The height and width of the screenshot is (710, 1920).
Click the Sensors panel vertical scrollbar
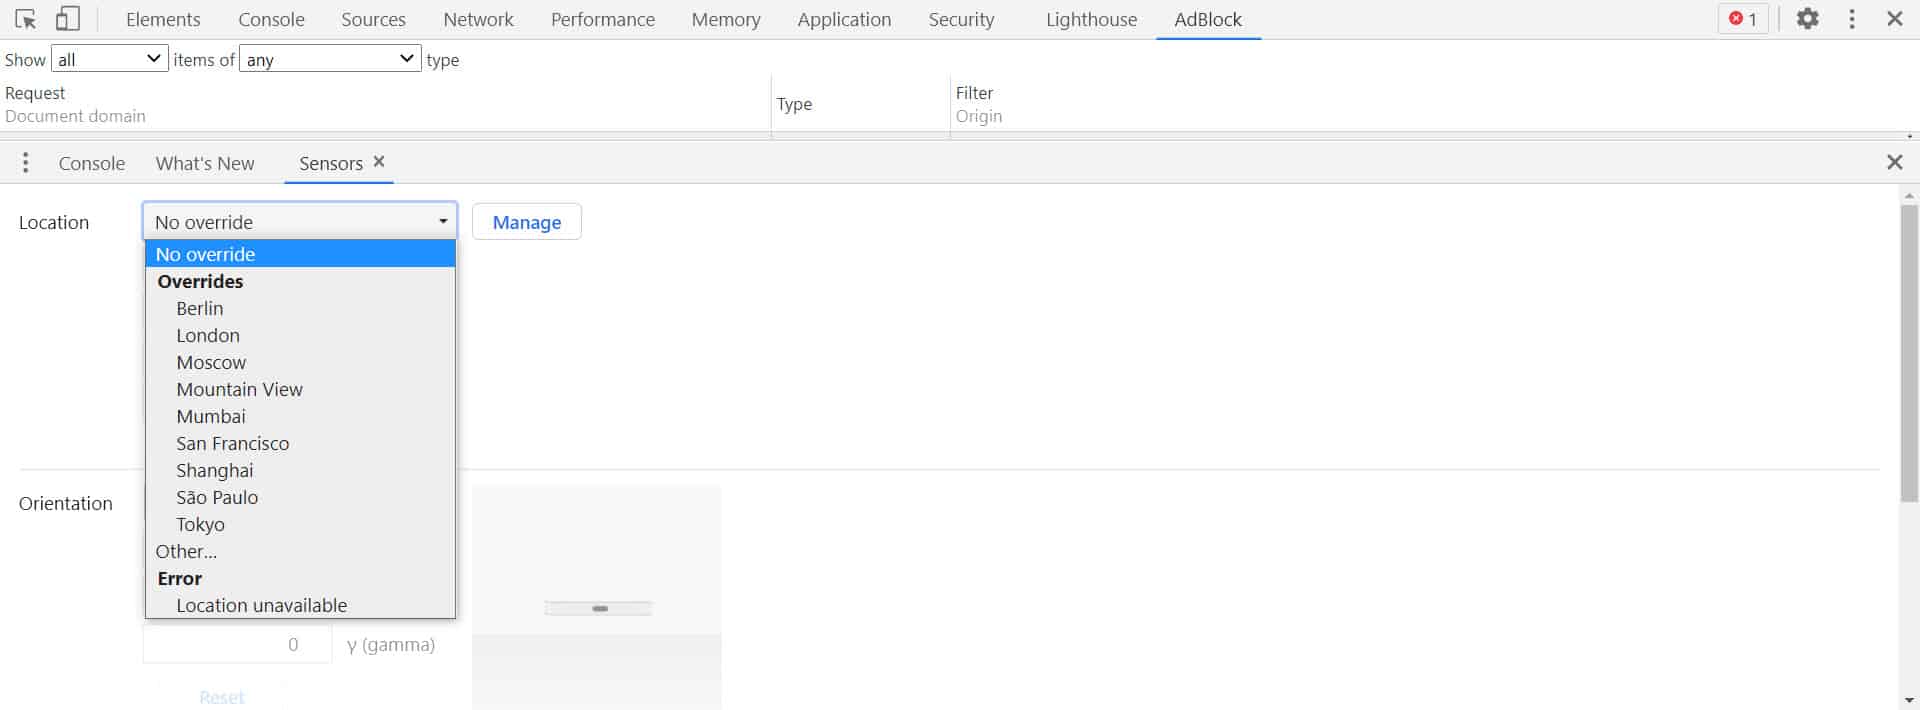(x=1909, y=350)
